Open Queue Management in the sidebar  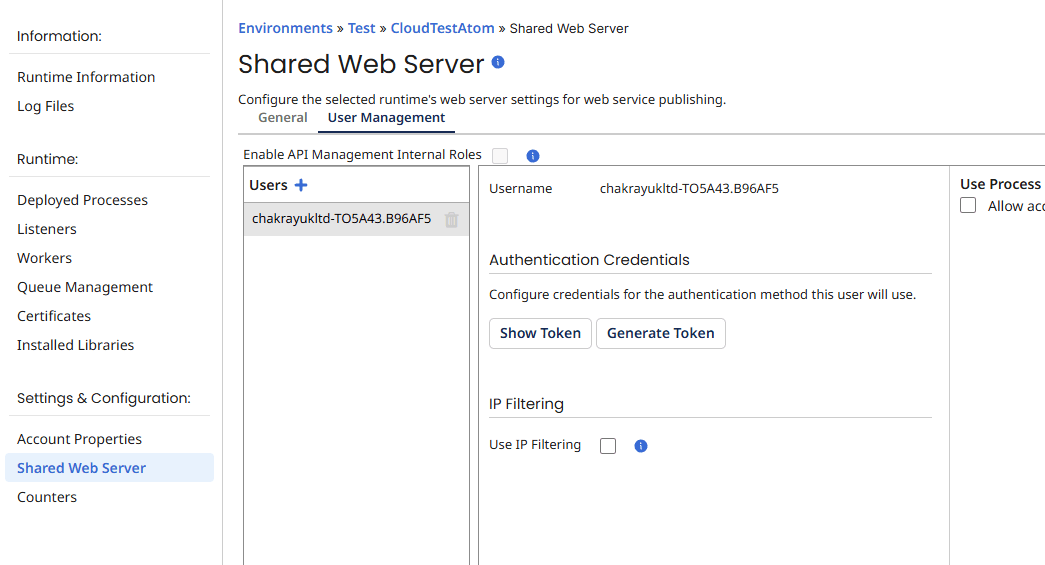(85, 287)
